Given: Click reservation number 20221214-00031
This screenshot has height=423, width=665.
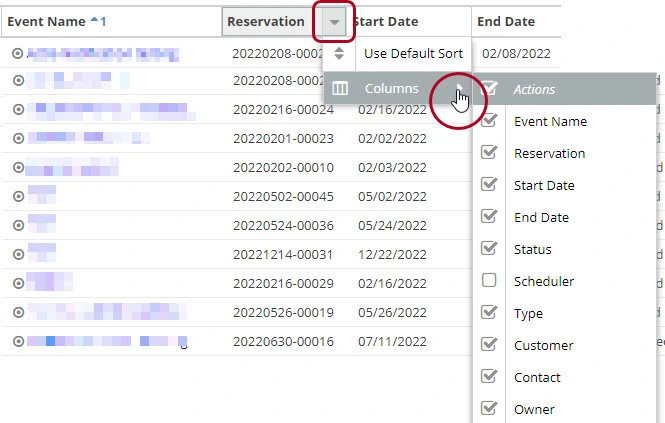Looking at the screenshot, I should pyautogui.click(x=283, y=255).
